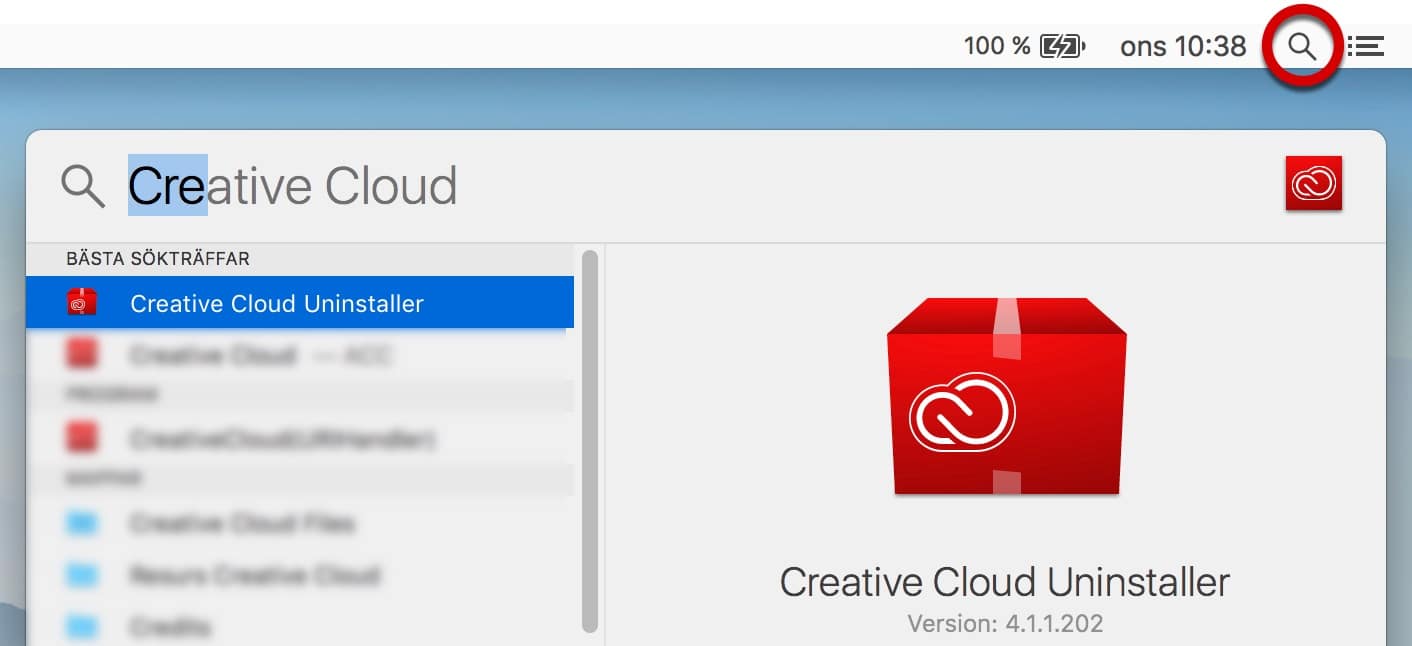Screen dimensions: 1412x646
Task: Click the BÄSTA SÖKTRÄFFAR section header
Action: tap(158, 259)
